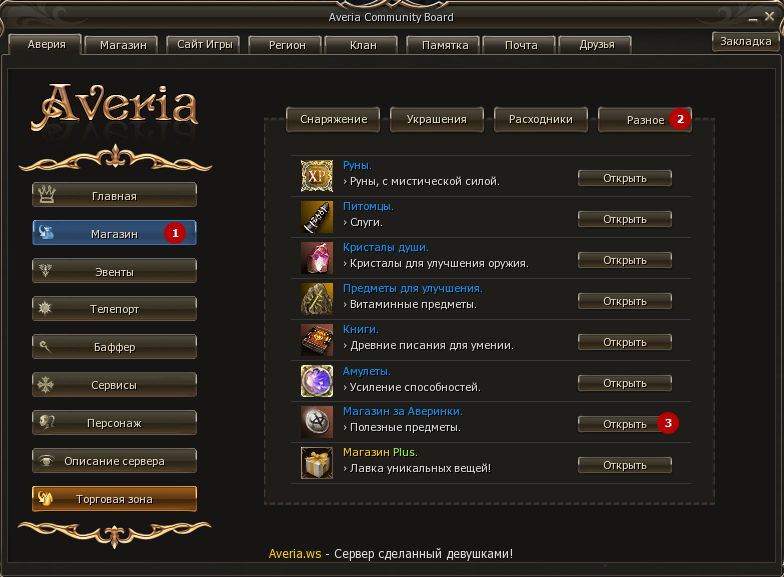The height and width of the screenshot is (577, 784).
Task: Click the Закладка bookmark button
Action: [x=746, y=42]
